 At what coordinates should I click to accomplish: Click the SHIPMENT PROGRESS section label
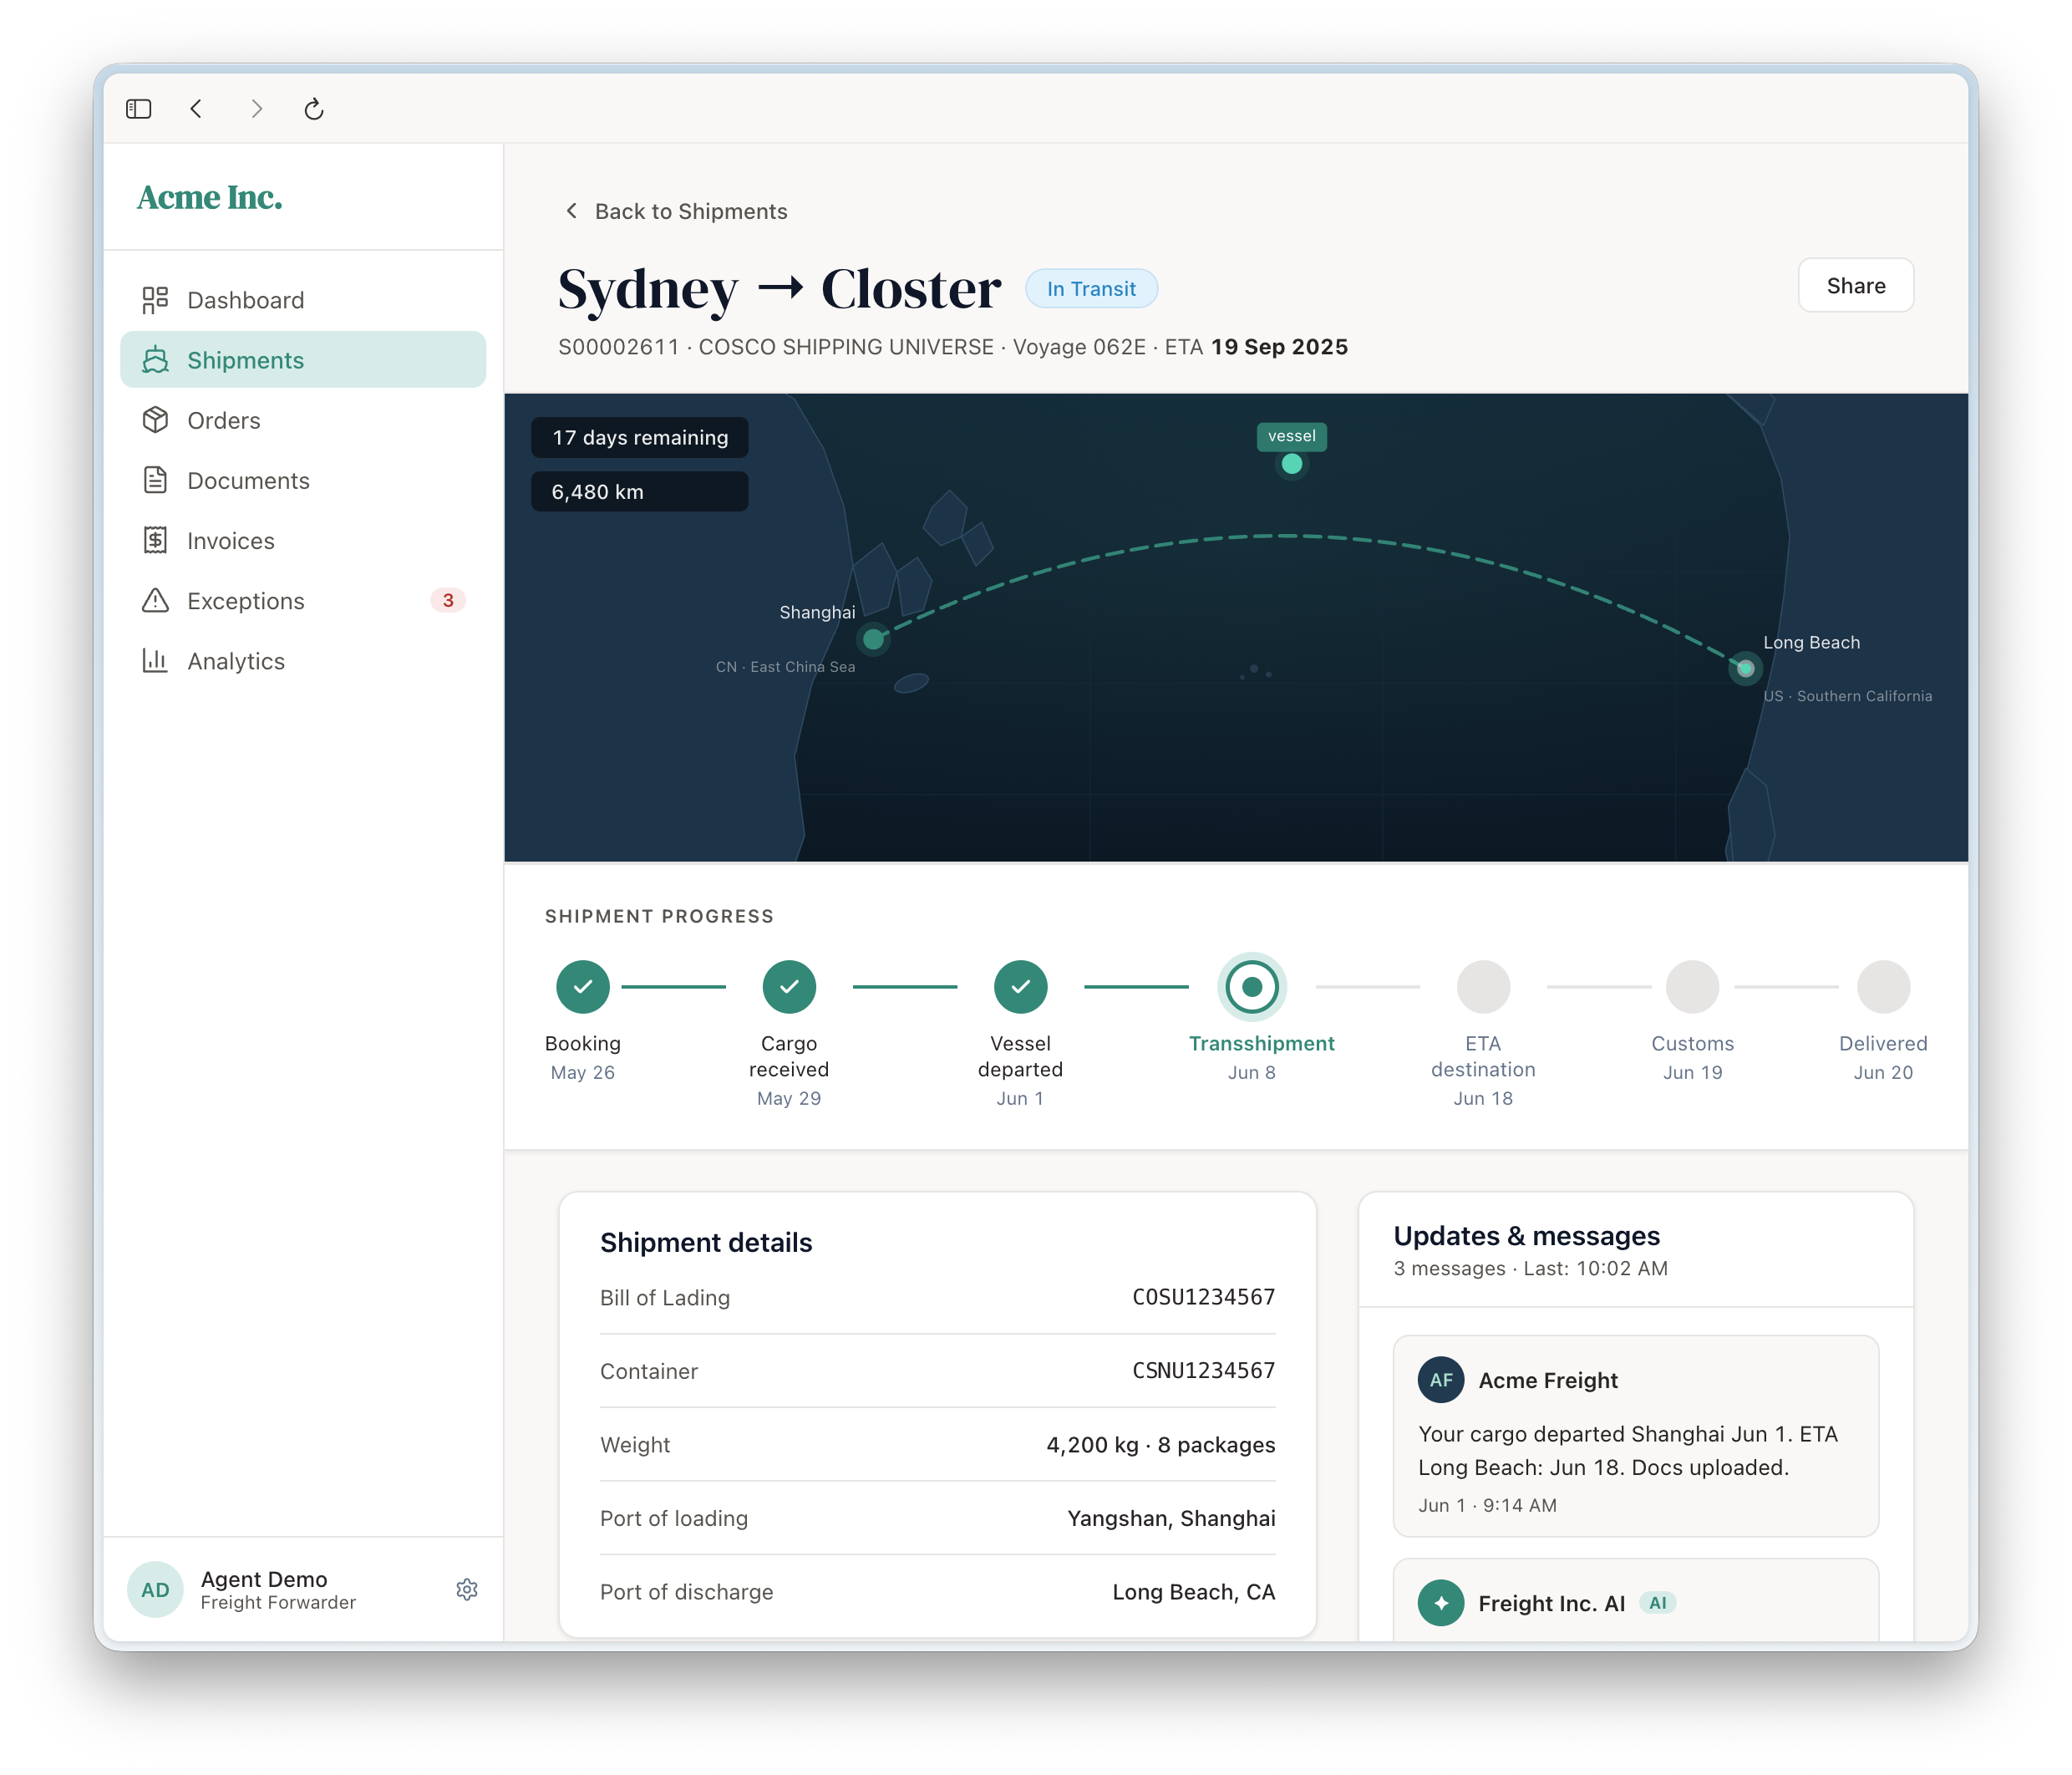pos(659,916)
